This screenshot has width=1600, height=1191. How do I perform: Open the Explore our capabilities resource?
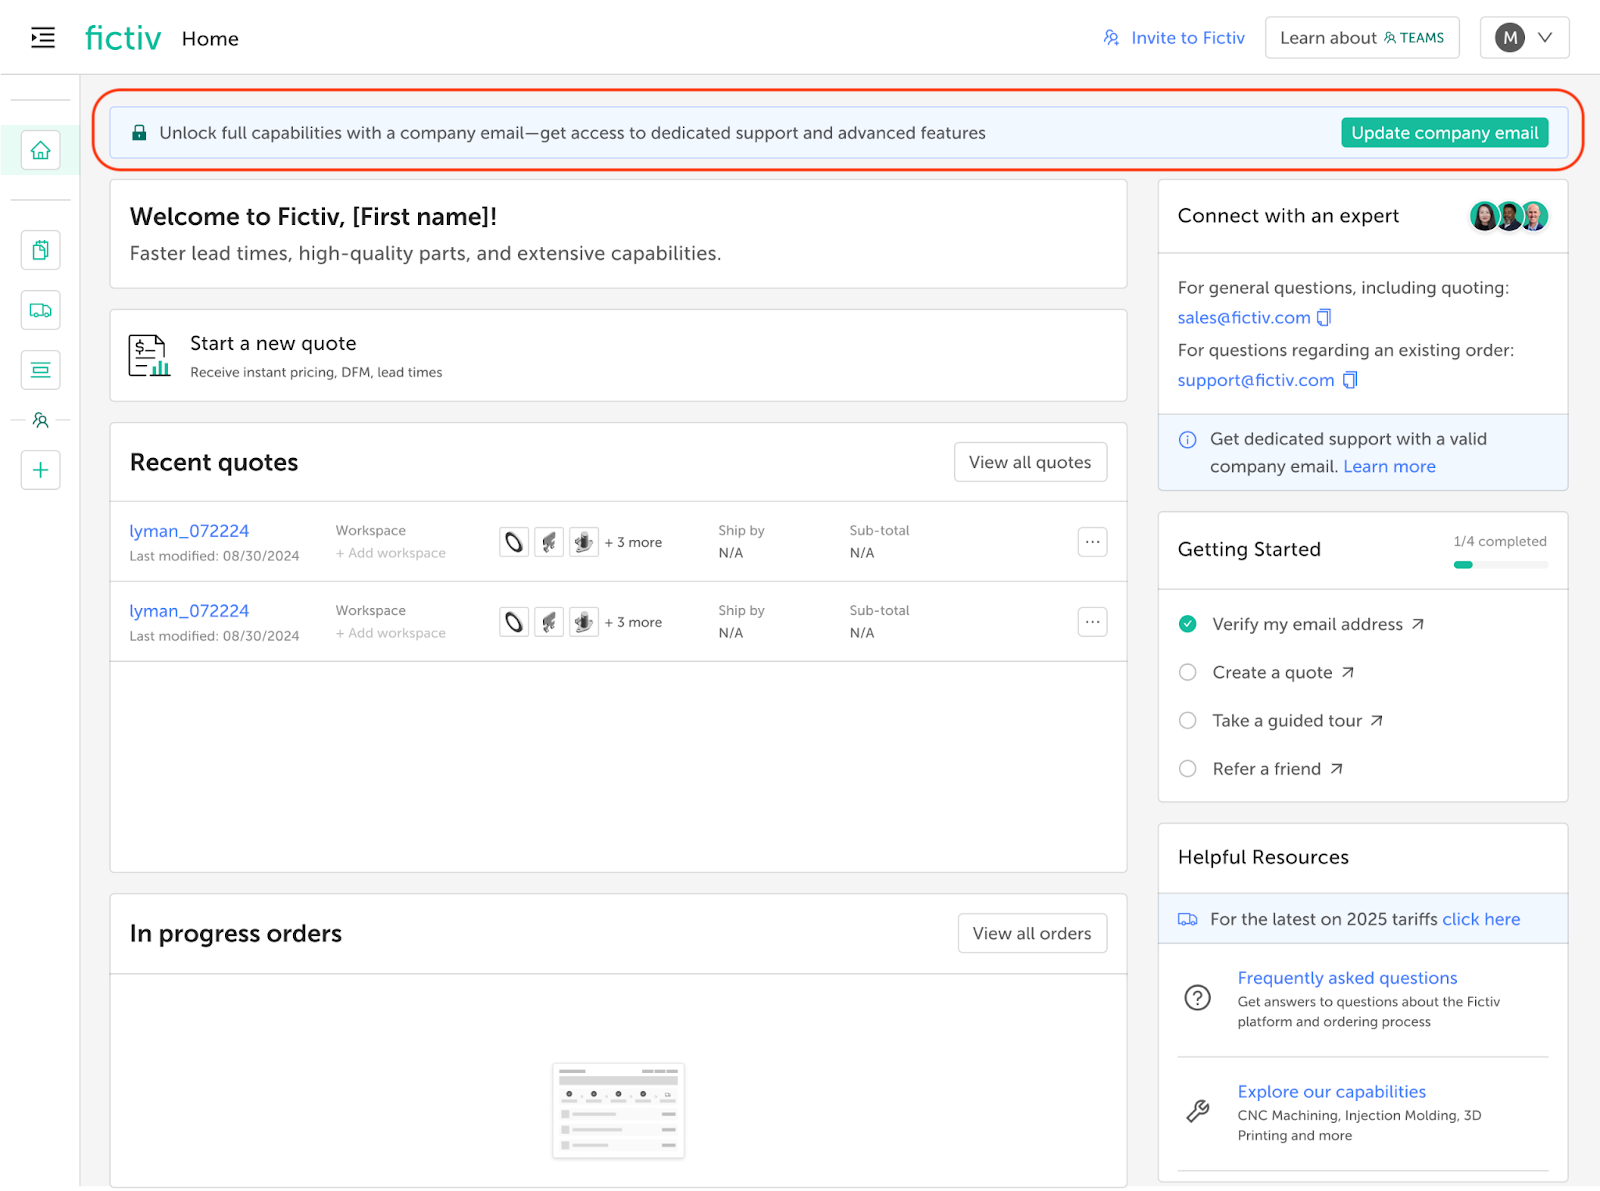coord(1331,1092)
